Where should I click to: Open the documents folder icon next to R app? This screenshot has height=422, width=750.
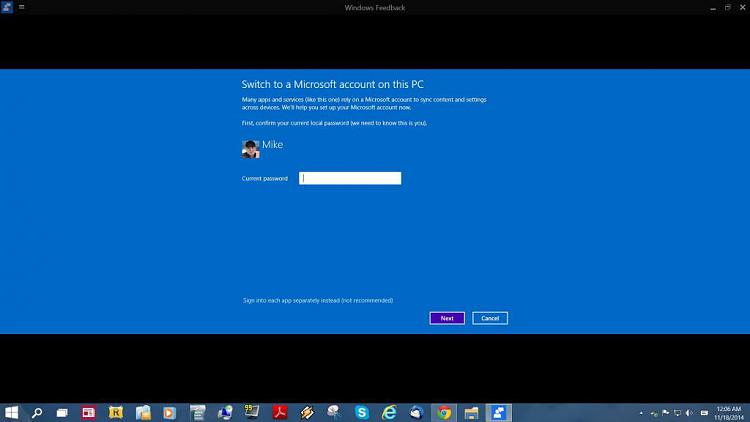pos(143,412)
